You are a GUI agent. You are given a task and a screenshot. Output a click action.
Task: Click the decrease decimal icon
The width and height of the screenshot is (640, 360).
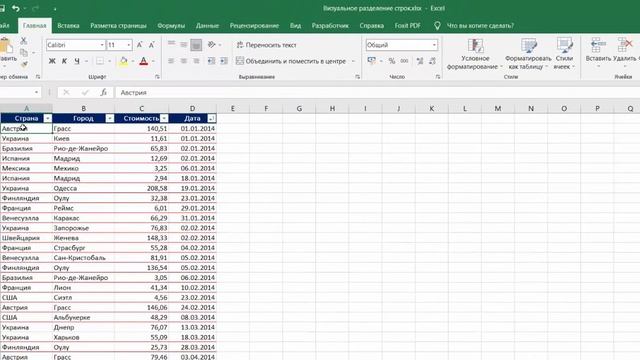(x=432, y=61)
